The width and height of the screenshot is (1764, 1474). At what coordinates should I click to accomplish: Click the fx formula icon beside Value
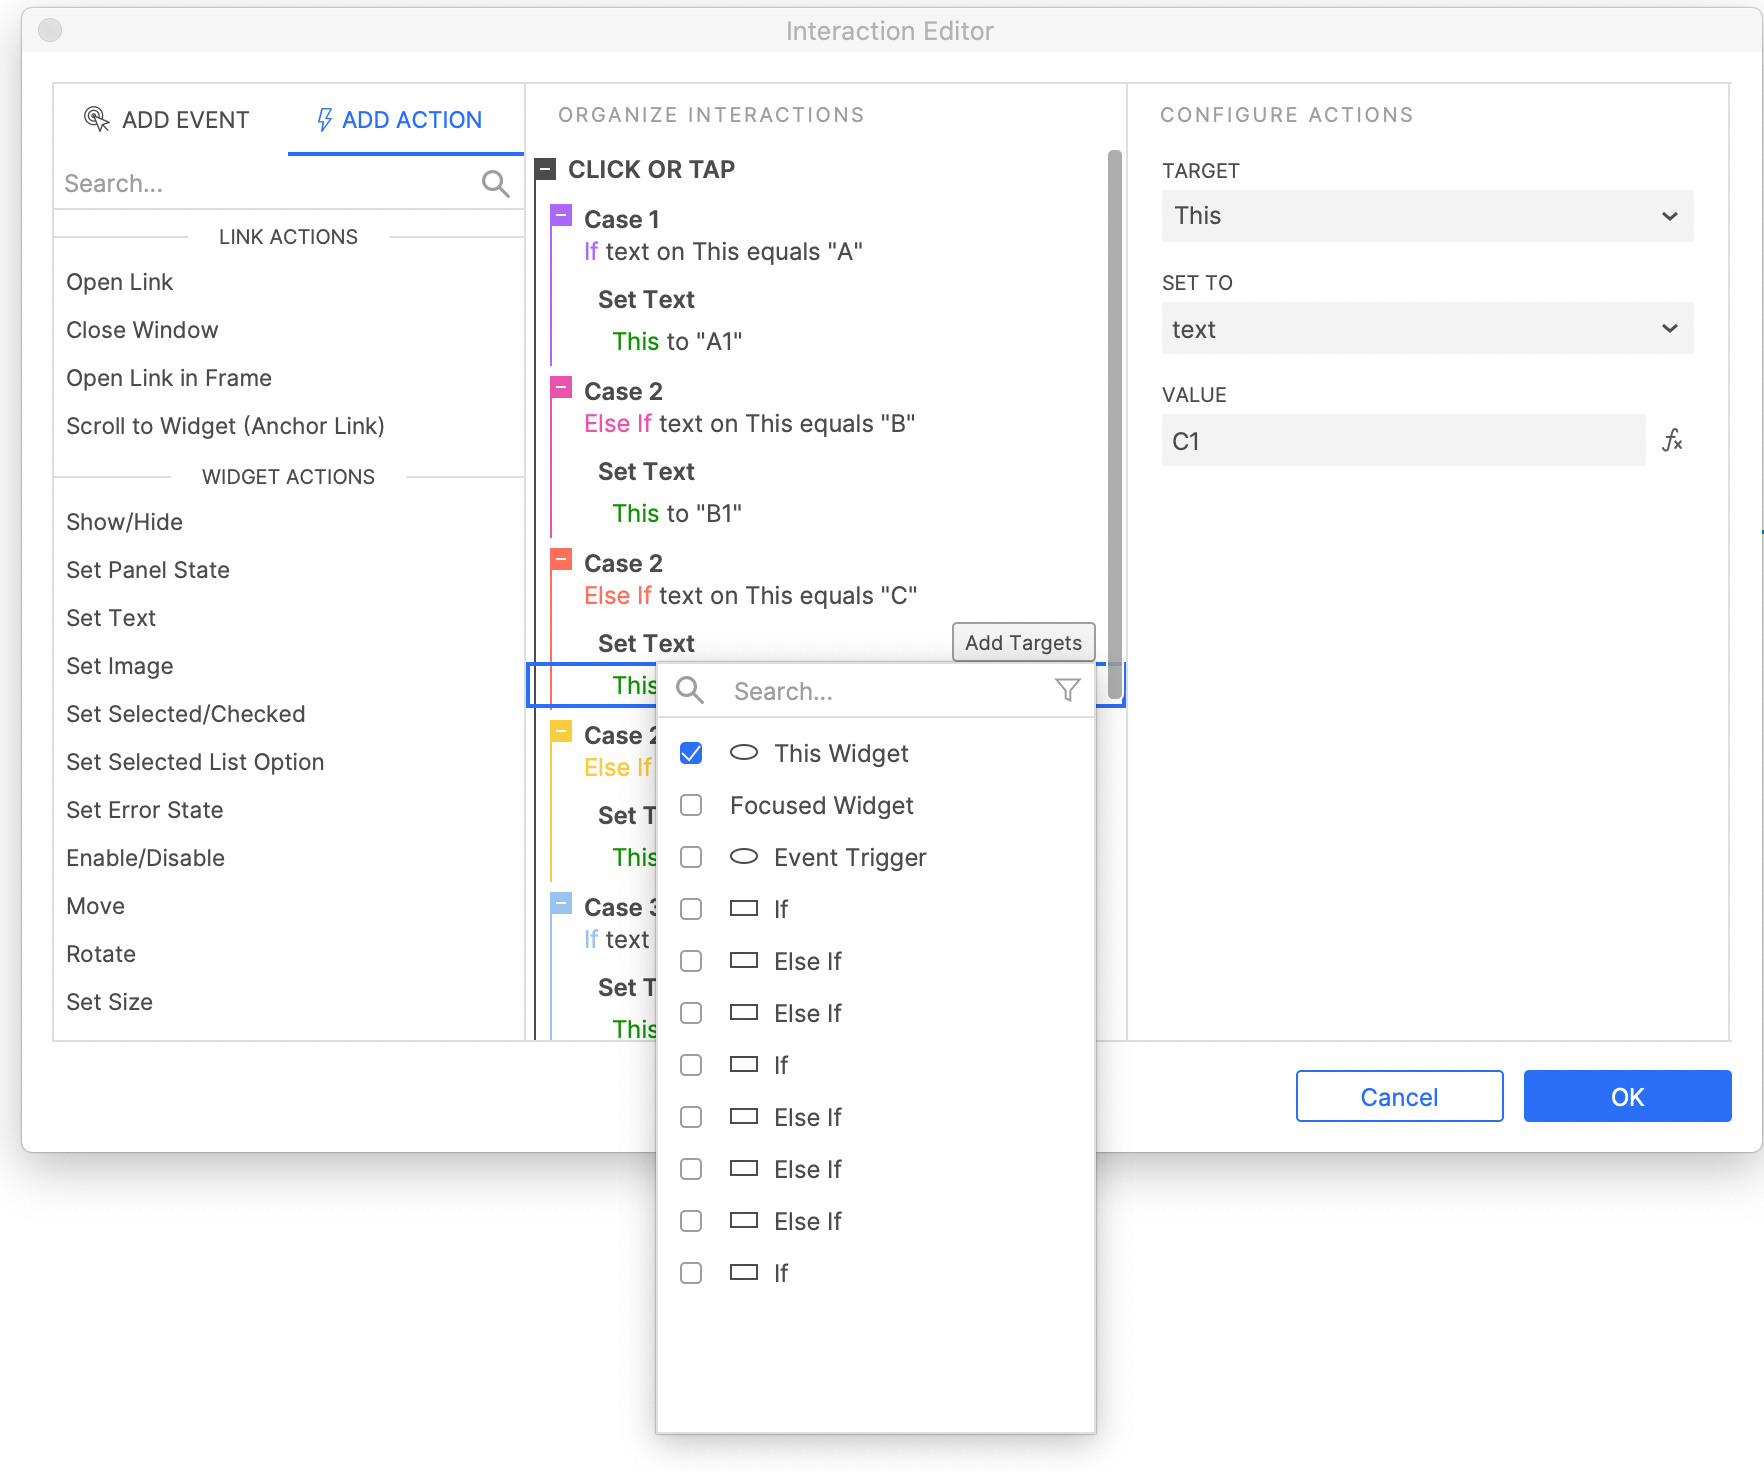1672,440
